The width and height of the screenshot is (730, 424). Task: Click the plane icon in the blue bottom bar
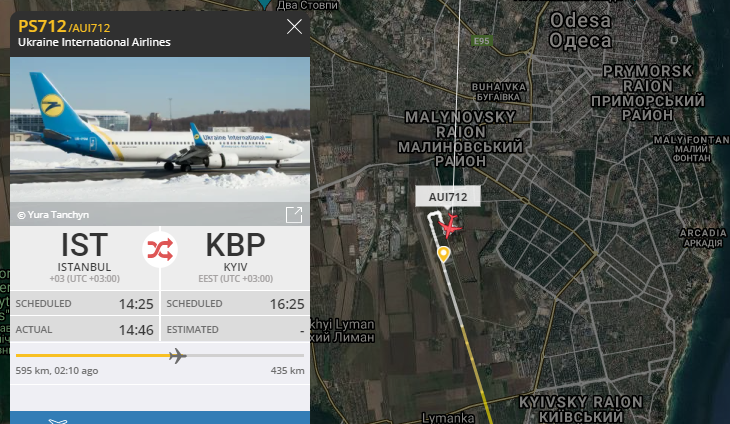[58, 421]
